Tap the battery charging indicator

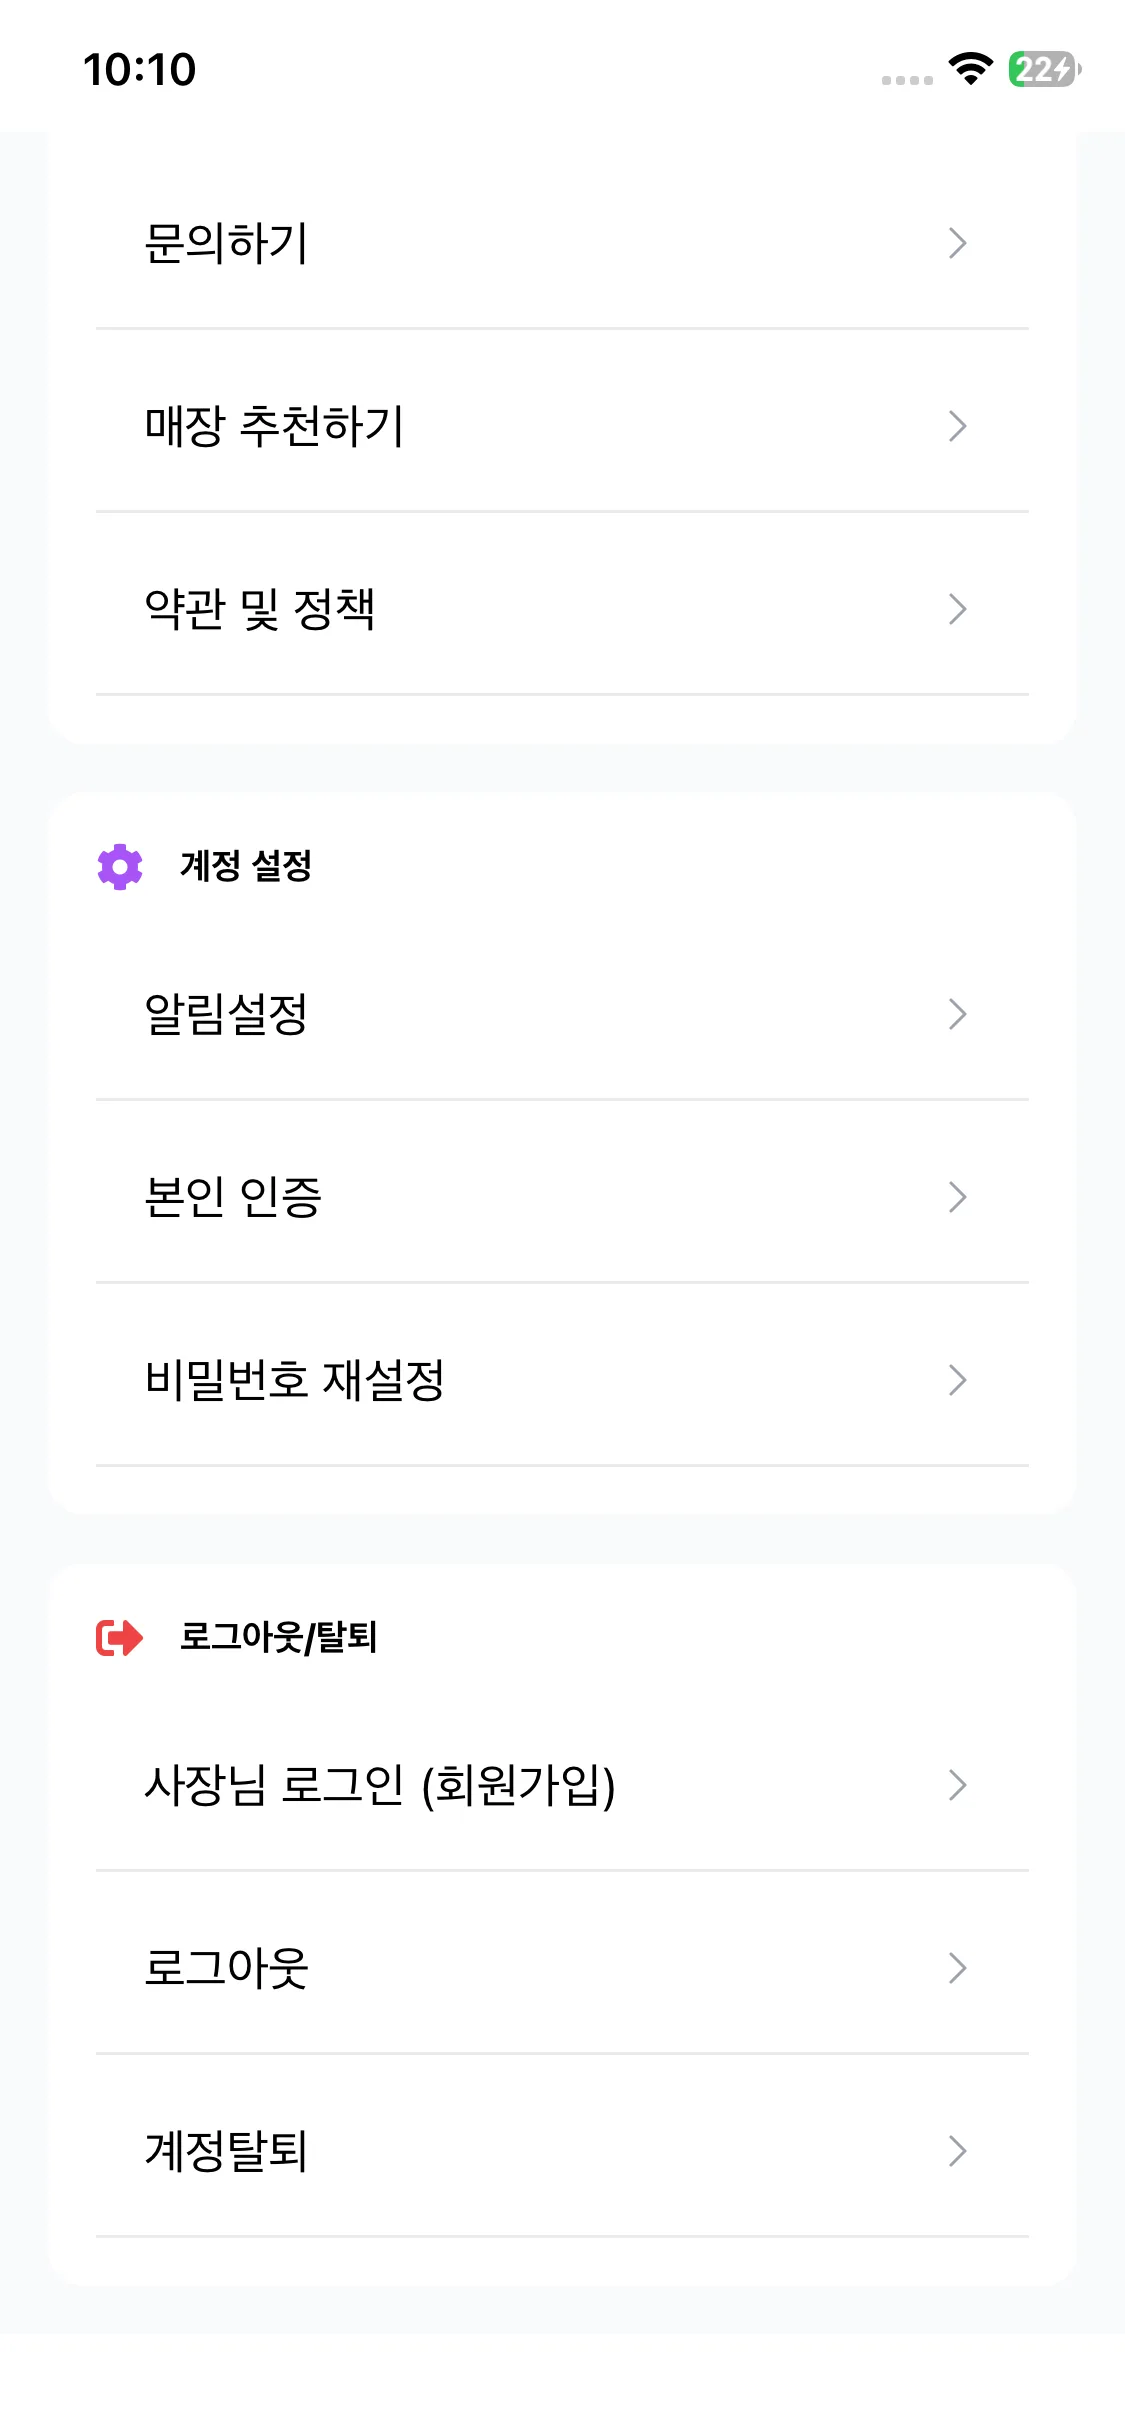[x=1044, y=69]
